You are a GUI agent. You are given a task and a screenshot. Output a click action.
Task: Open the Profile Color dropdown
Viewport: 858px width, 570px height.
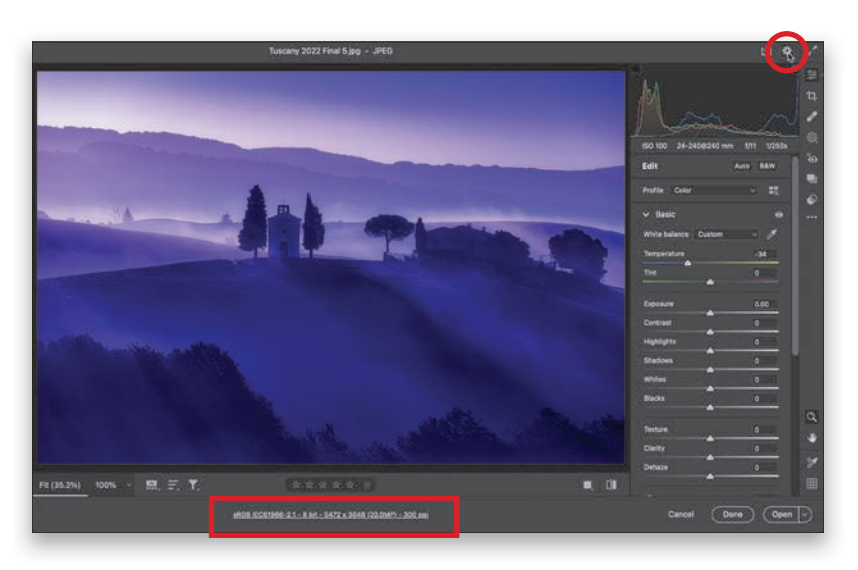coord(714,190)
